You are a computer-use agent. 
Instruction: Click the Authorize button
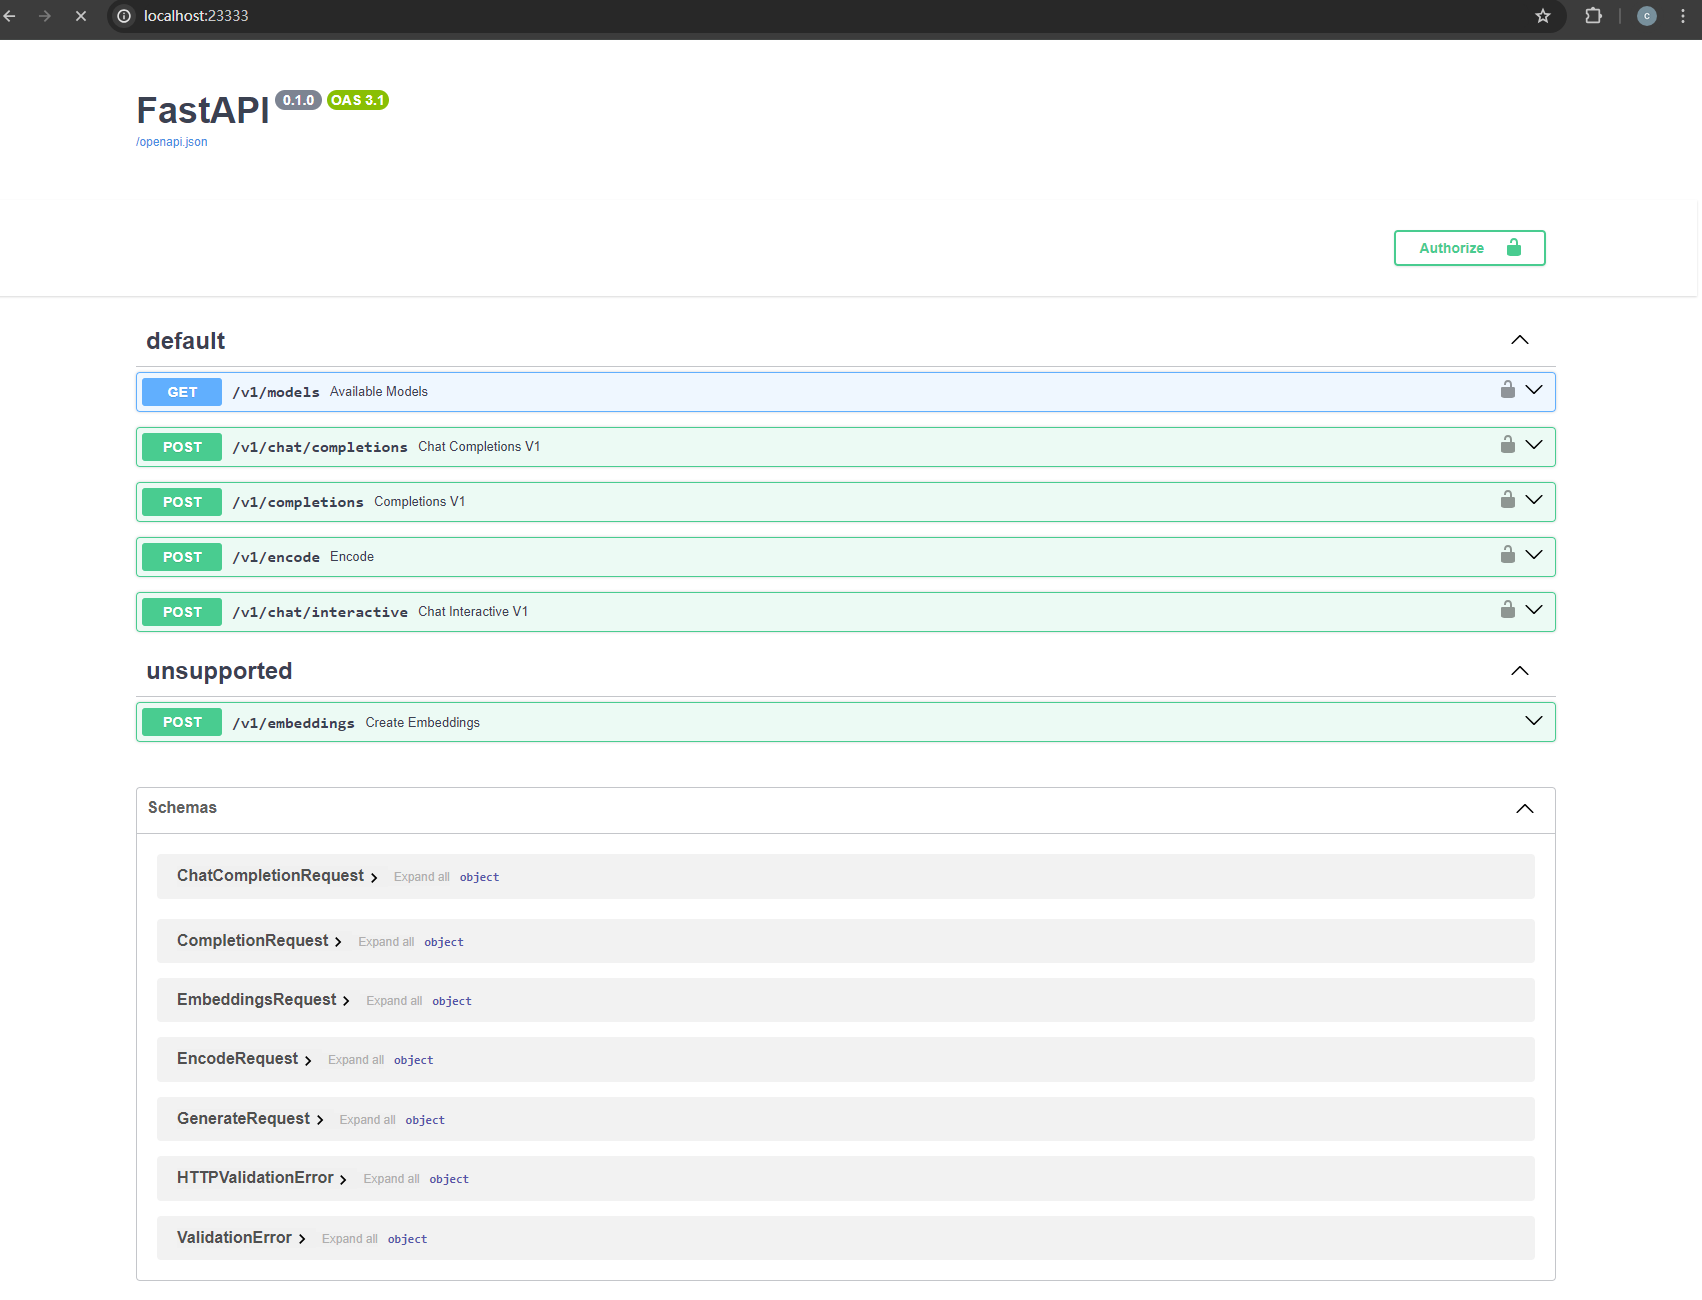pos(1469,248)
